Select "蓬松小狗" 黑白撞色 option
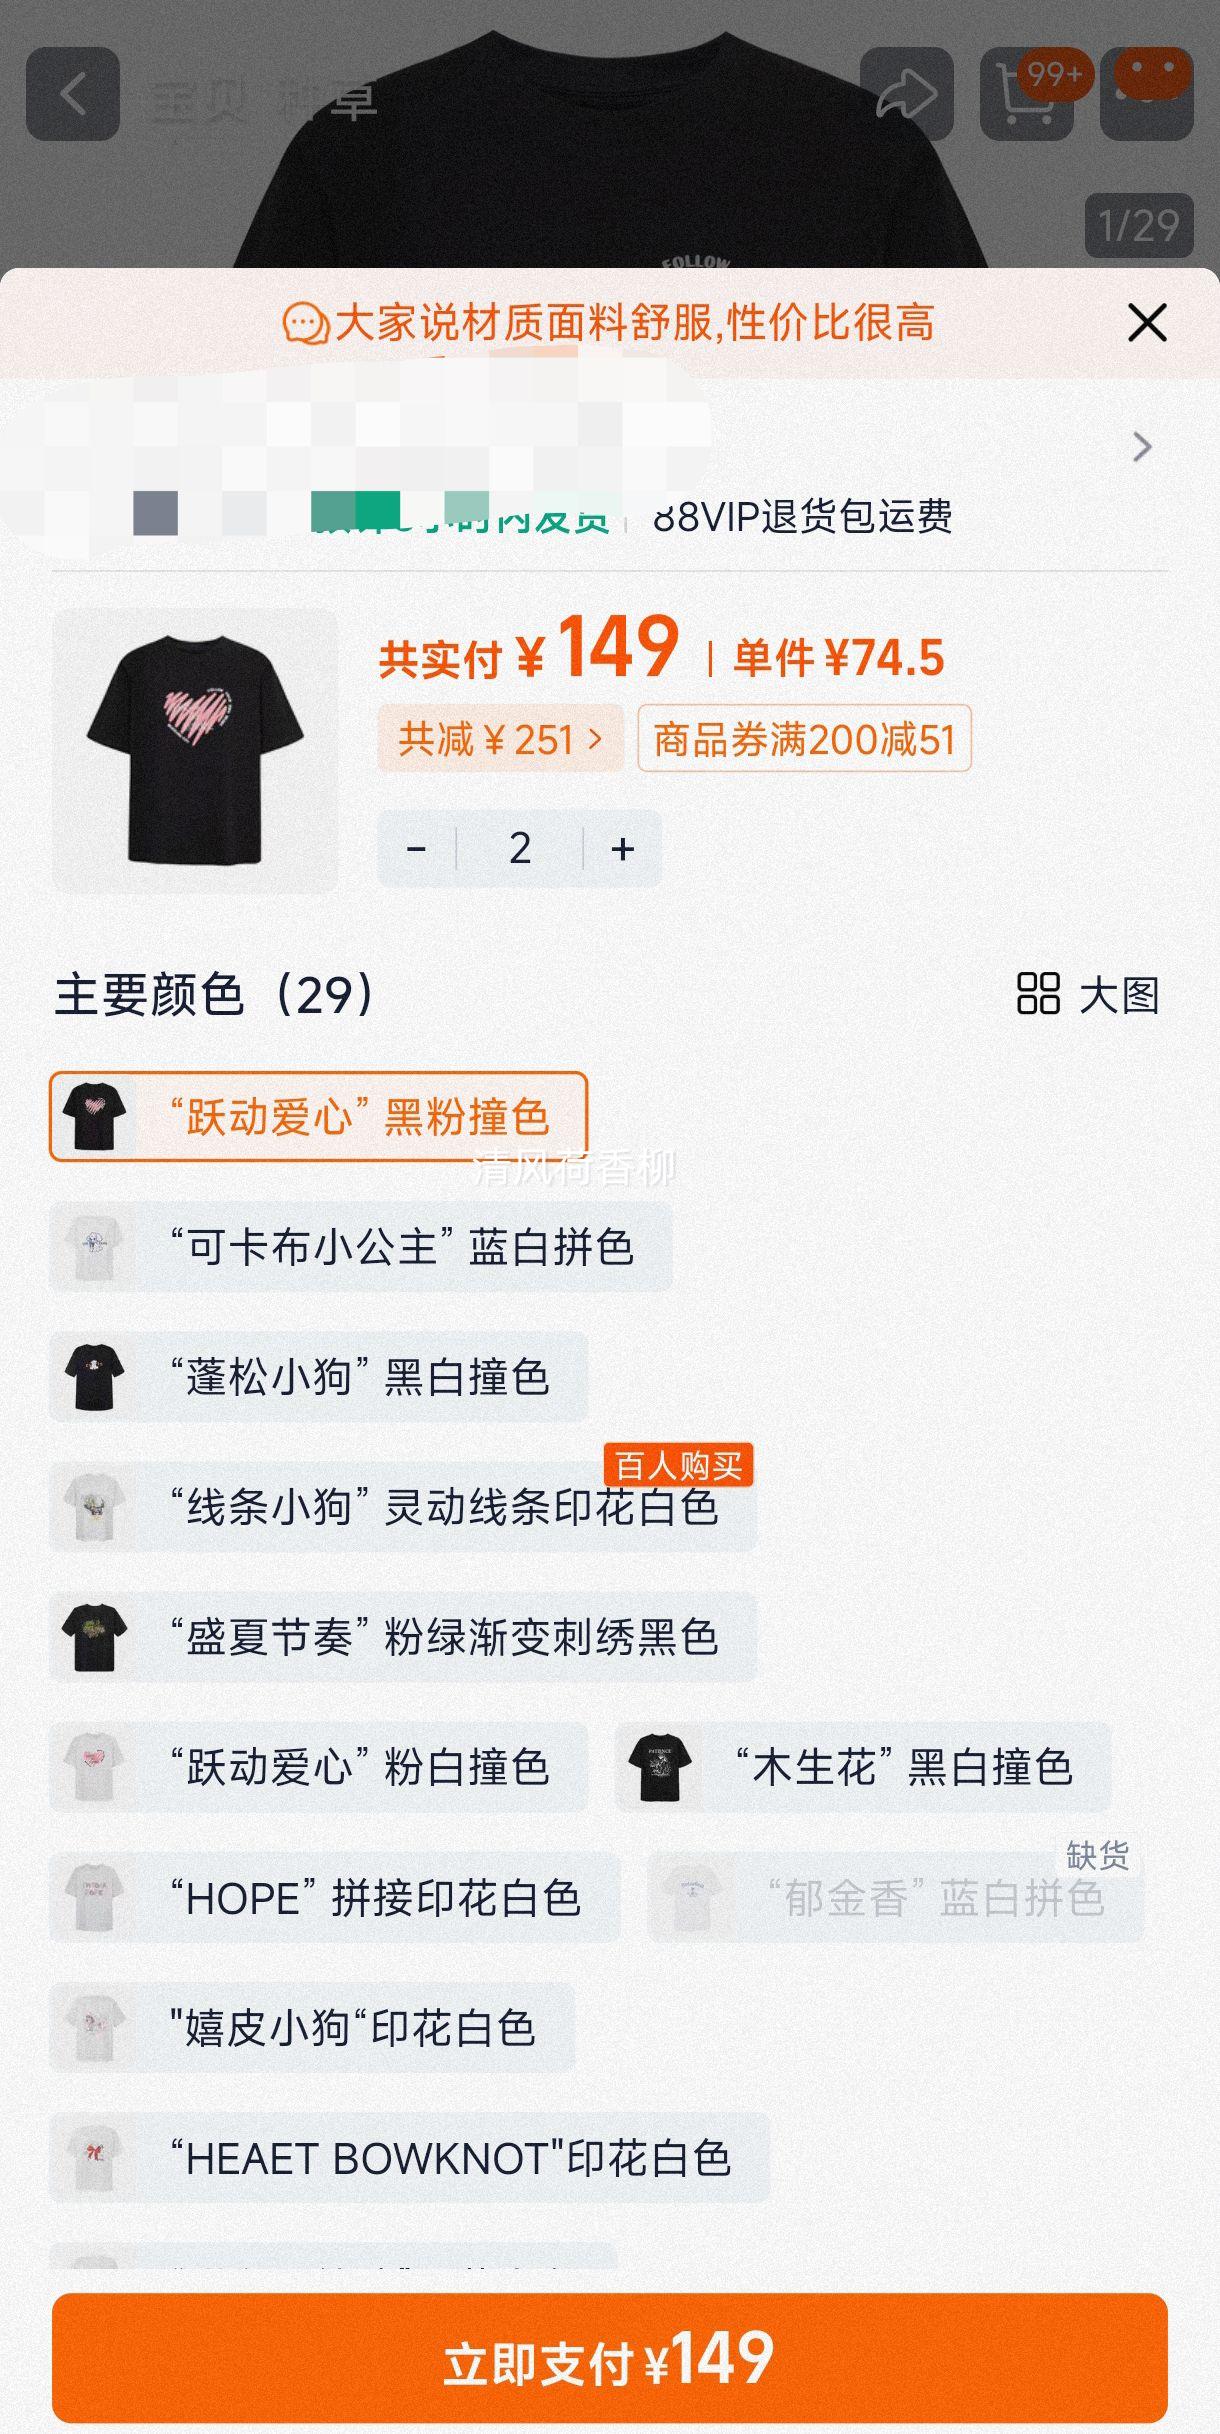The image size is (1220, 2434). click(318, 1377)
